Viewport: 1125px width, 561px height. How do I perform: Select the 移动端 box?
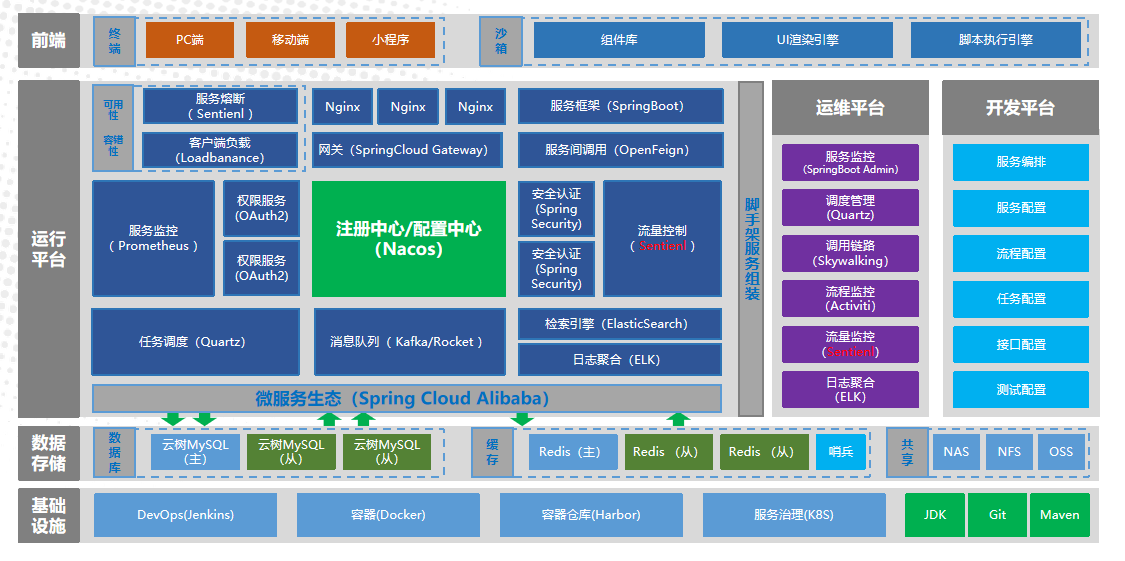pyautogui.click(x=291, y=40)
